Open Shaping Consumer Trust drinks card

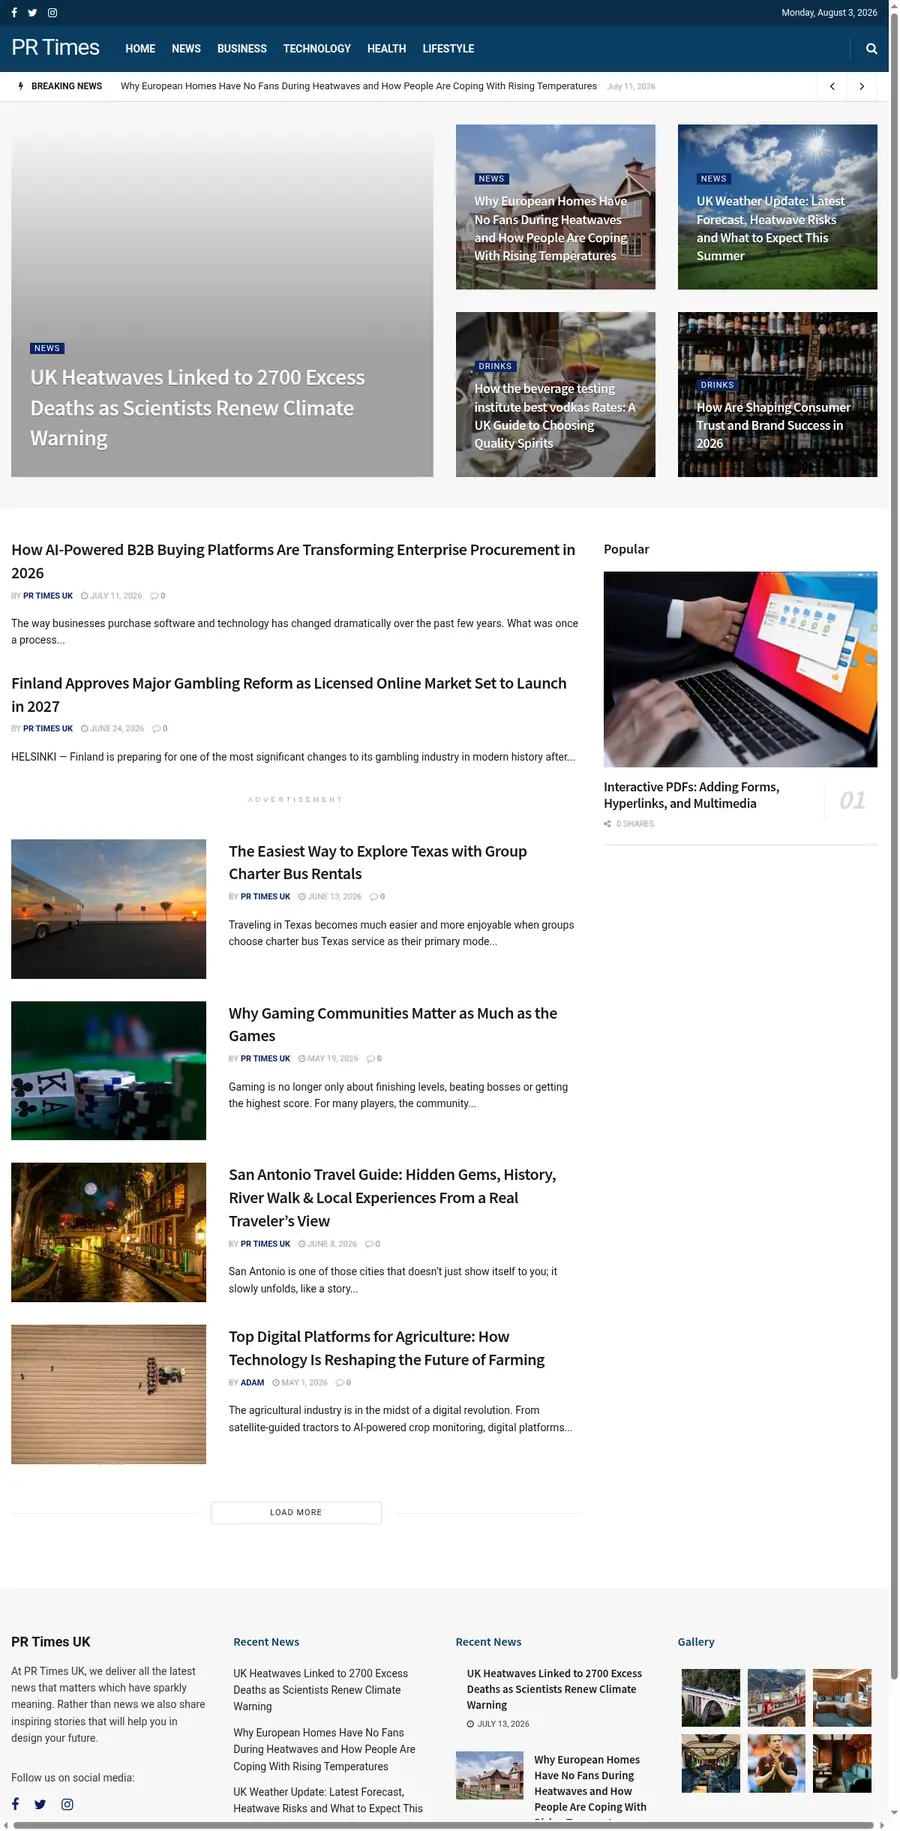click(x=777, y=394)
